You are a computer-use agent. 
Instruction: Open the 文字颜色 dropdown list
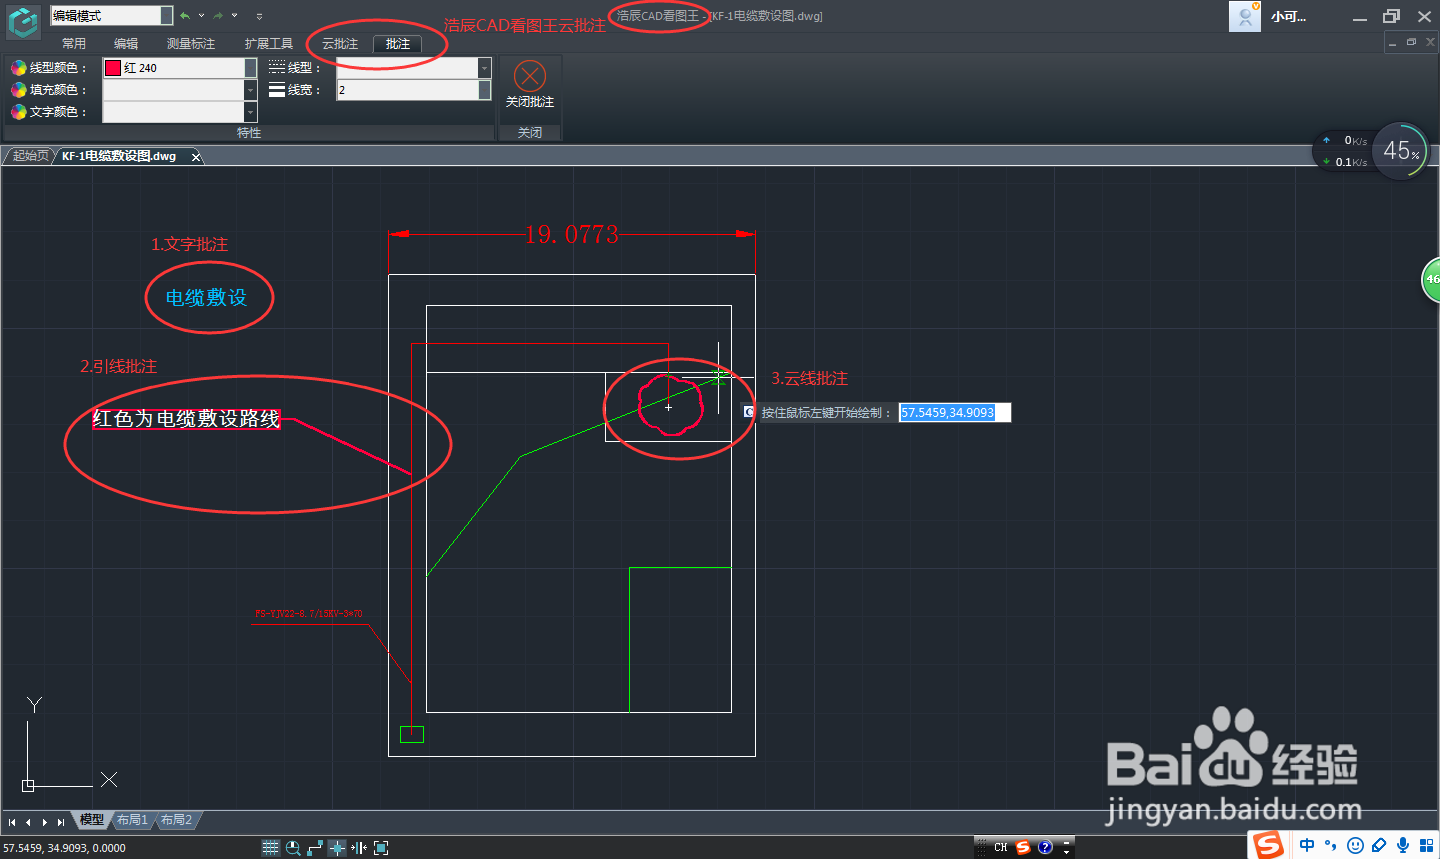pyautogui.click(x=251, y=112)
